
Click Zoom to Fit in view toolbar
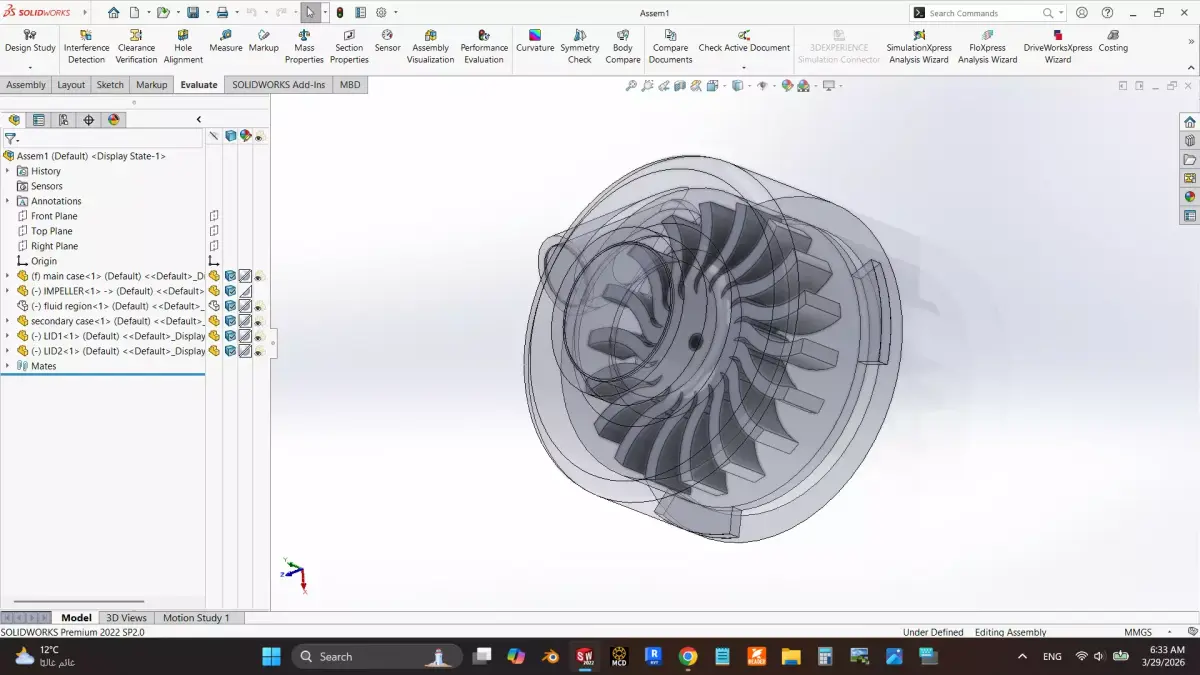pos(631,86)
